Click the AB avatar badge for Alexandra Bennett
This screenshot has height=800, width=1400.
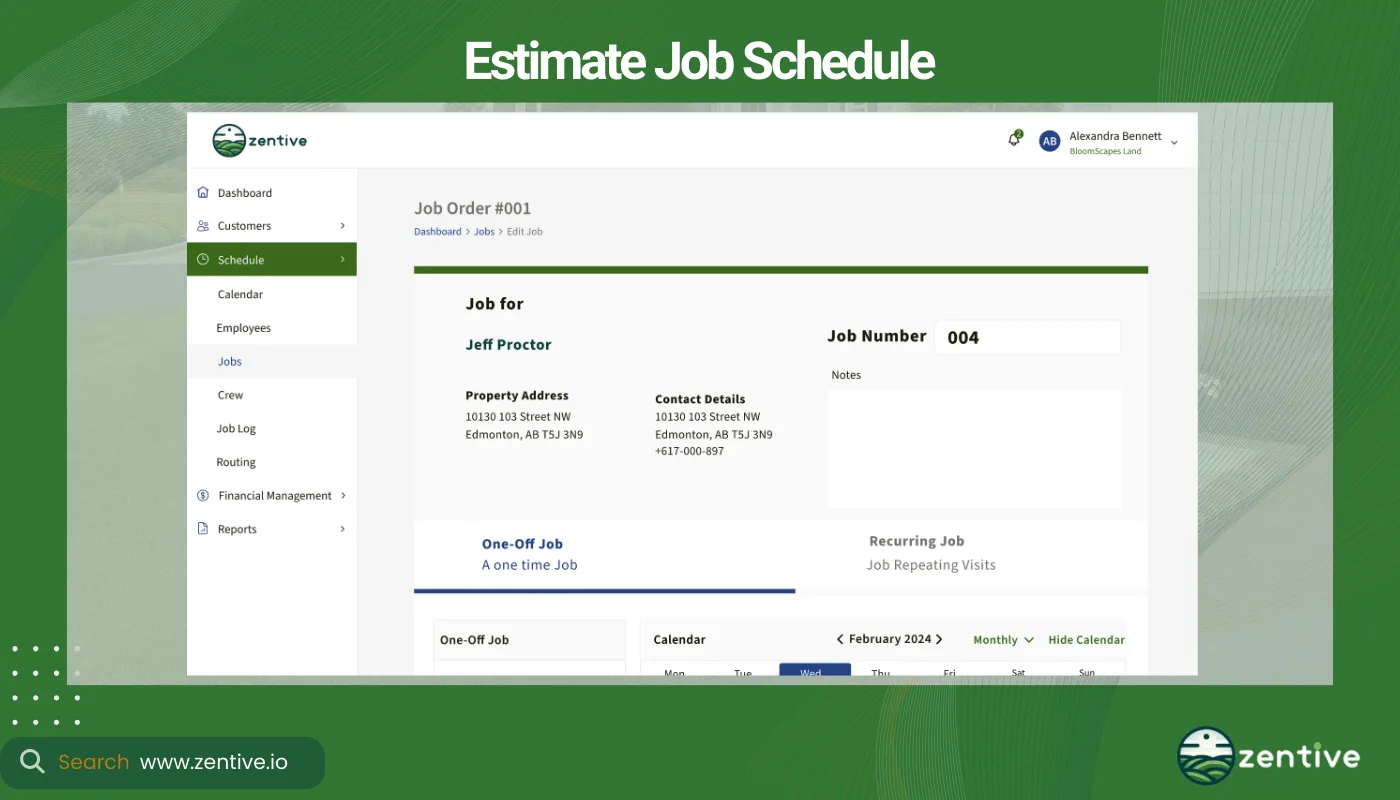[1049, 141]
